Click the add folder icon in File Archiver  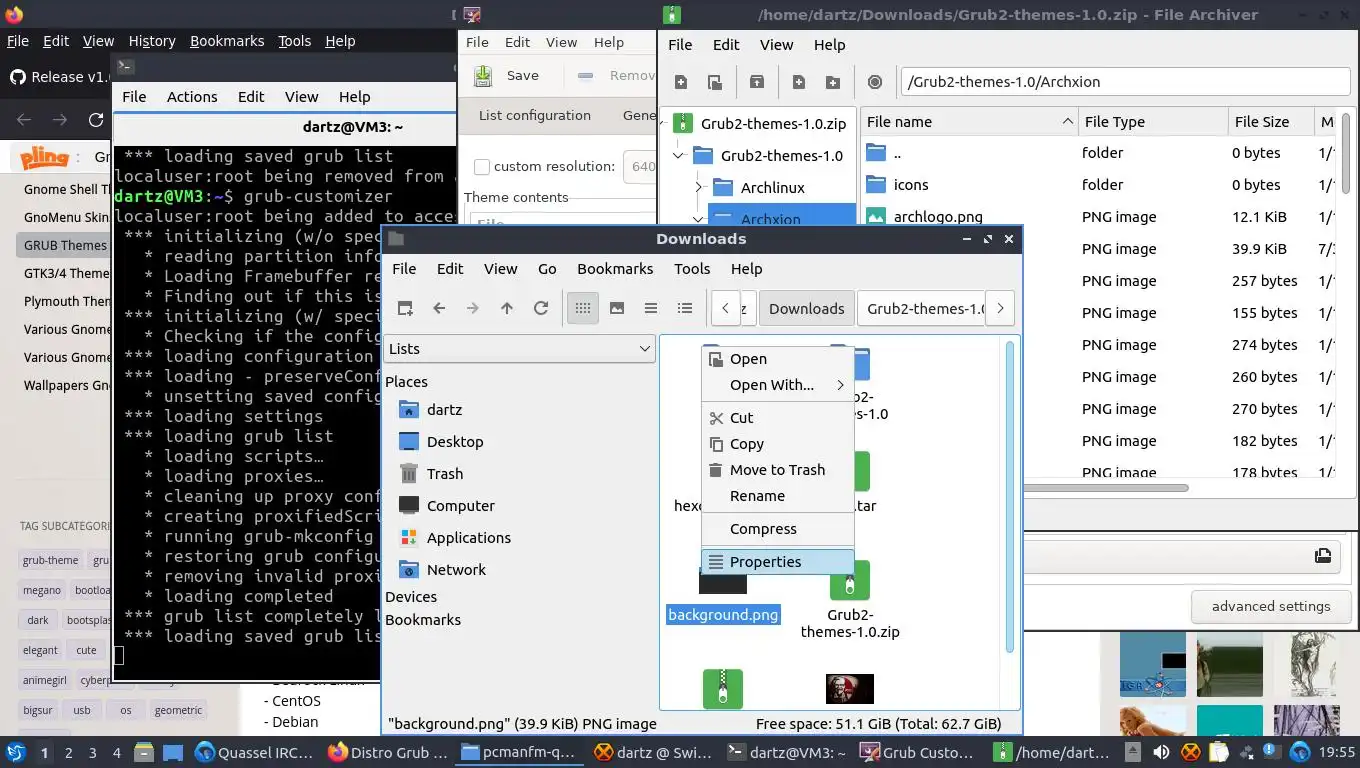point(832,82)
